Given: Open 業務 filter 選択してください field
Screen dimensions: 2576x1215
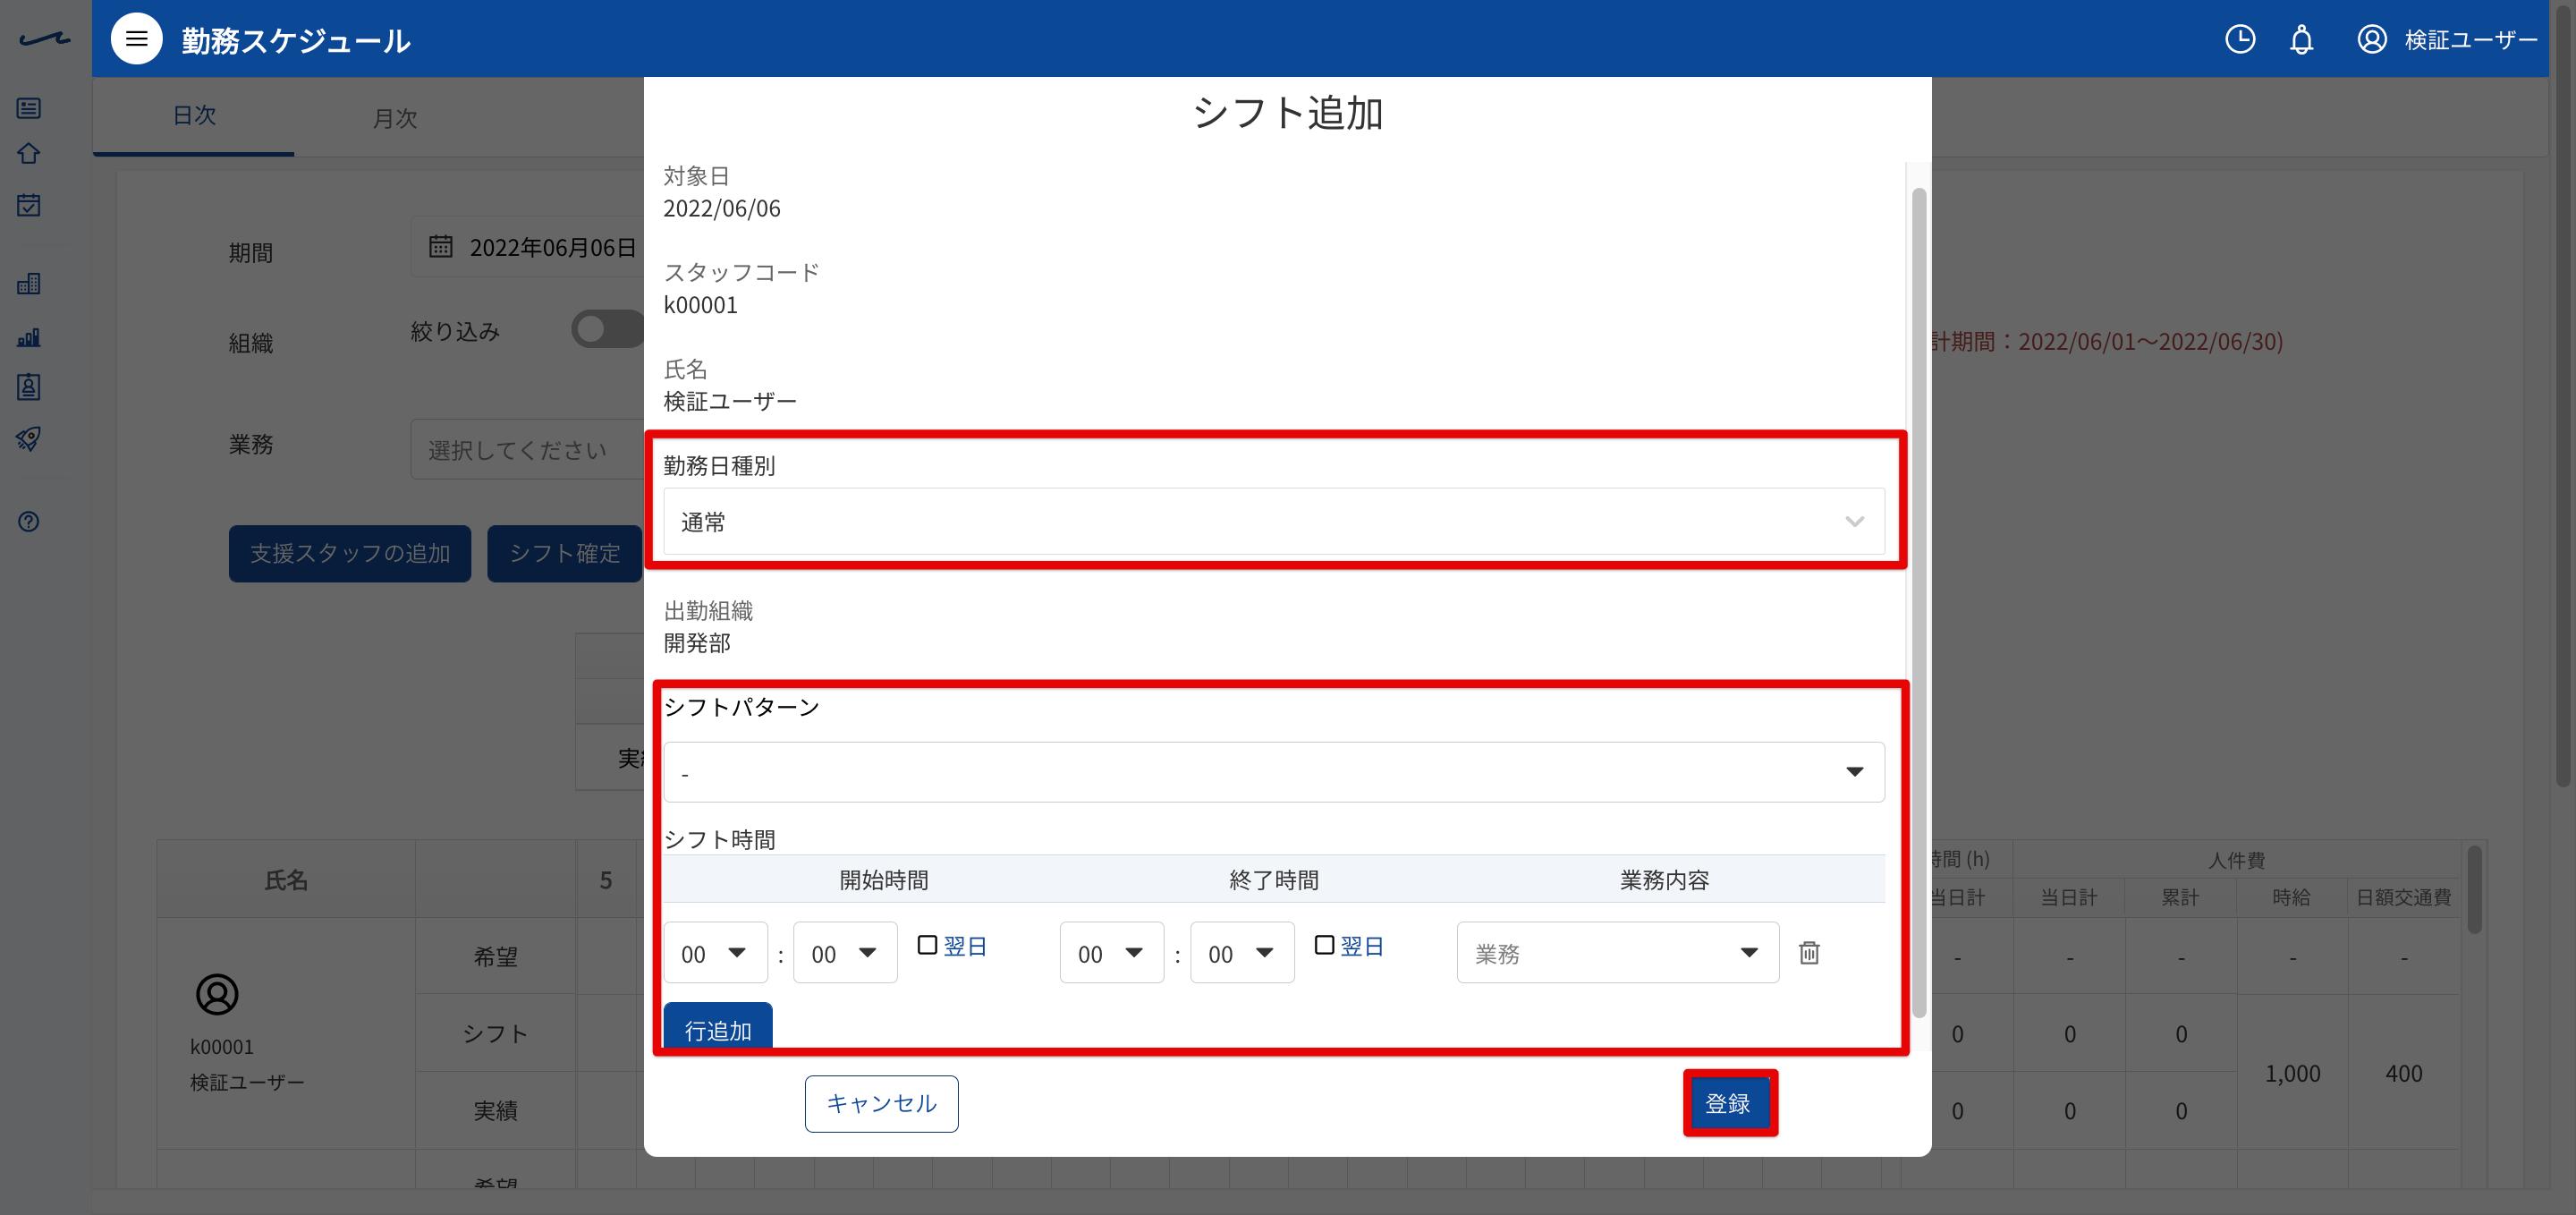Looking at the screenshot, I should coord(527,449).
